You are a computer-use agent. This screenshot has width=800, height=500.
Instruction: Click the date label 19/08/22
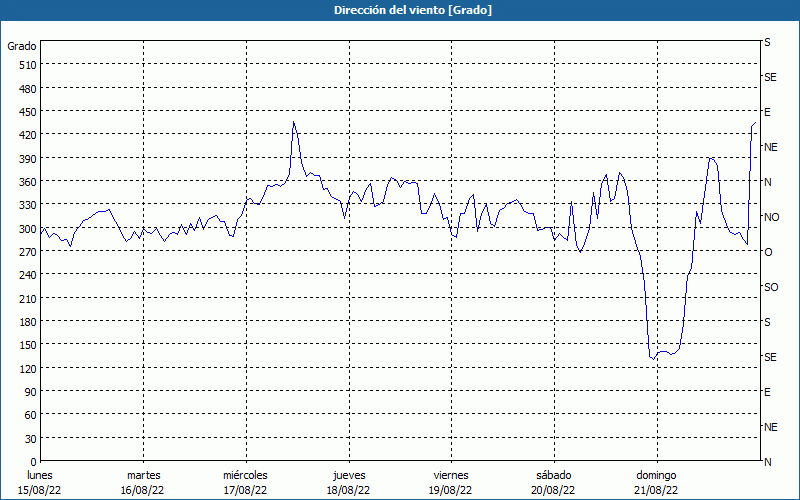(451, 490)
